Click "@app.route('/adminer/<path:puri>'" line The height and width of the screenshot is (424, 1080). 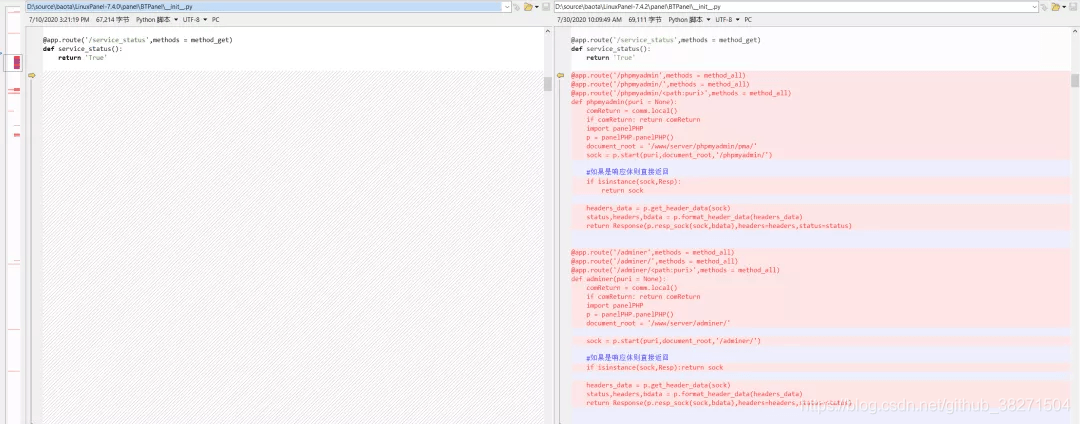pos(675,270)
